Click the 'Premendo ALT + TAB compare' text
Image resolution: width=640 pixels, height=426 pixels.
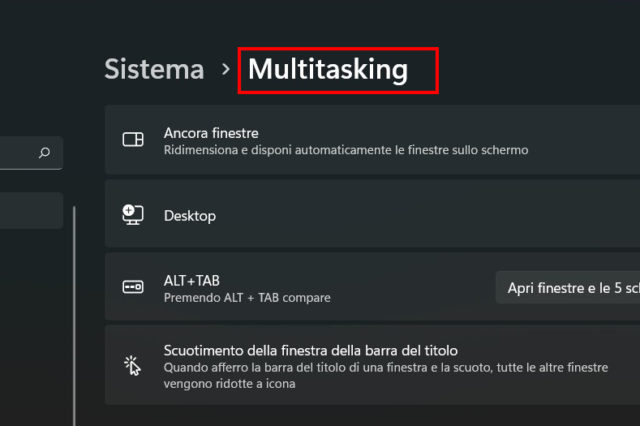246,297
